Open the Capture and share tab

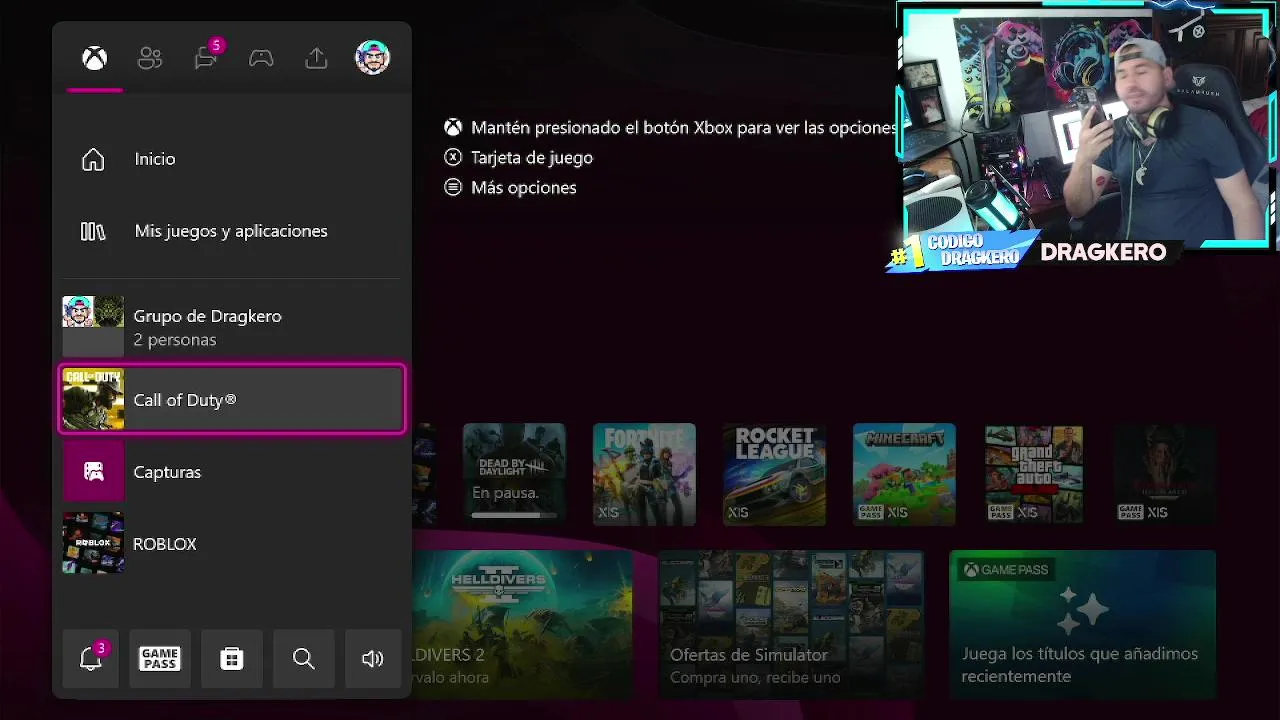point(316,58)
